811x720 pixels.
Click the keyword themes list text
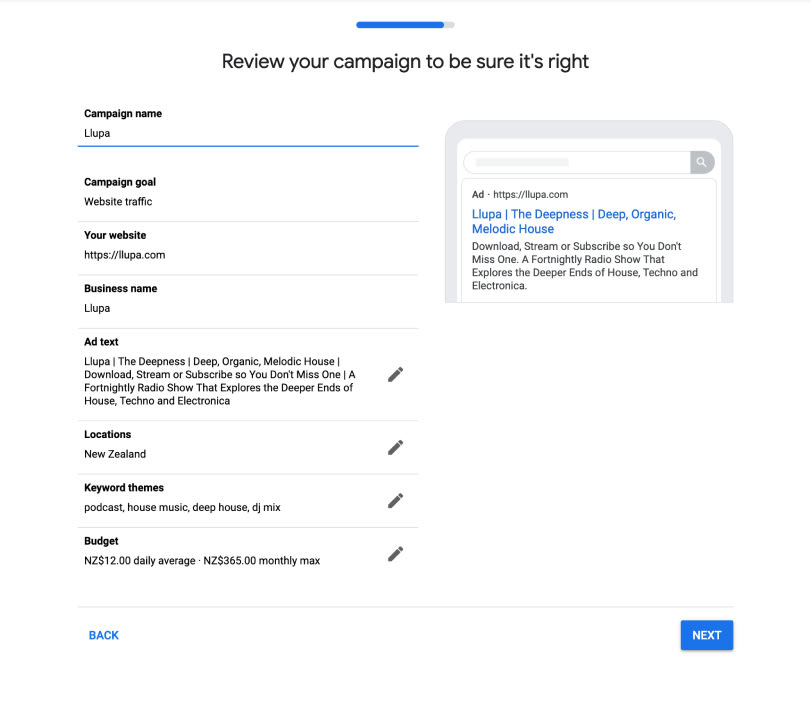pos(182,507)
